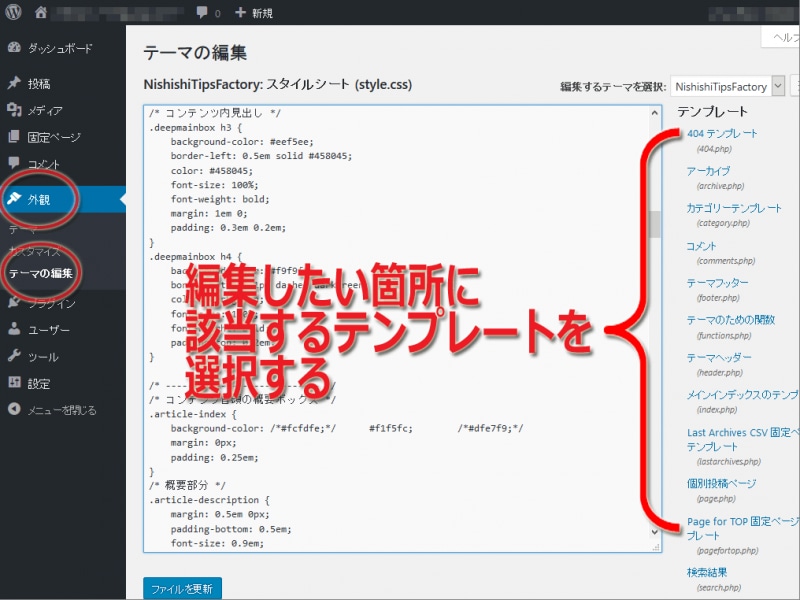Open 設定 menu in the sidebar

(x=39, y=384)
